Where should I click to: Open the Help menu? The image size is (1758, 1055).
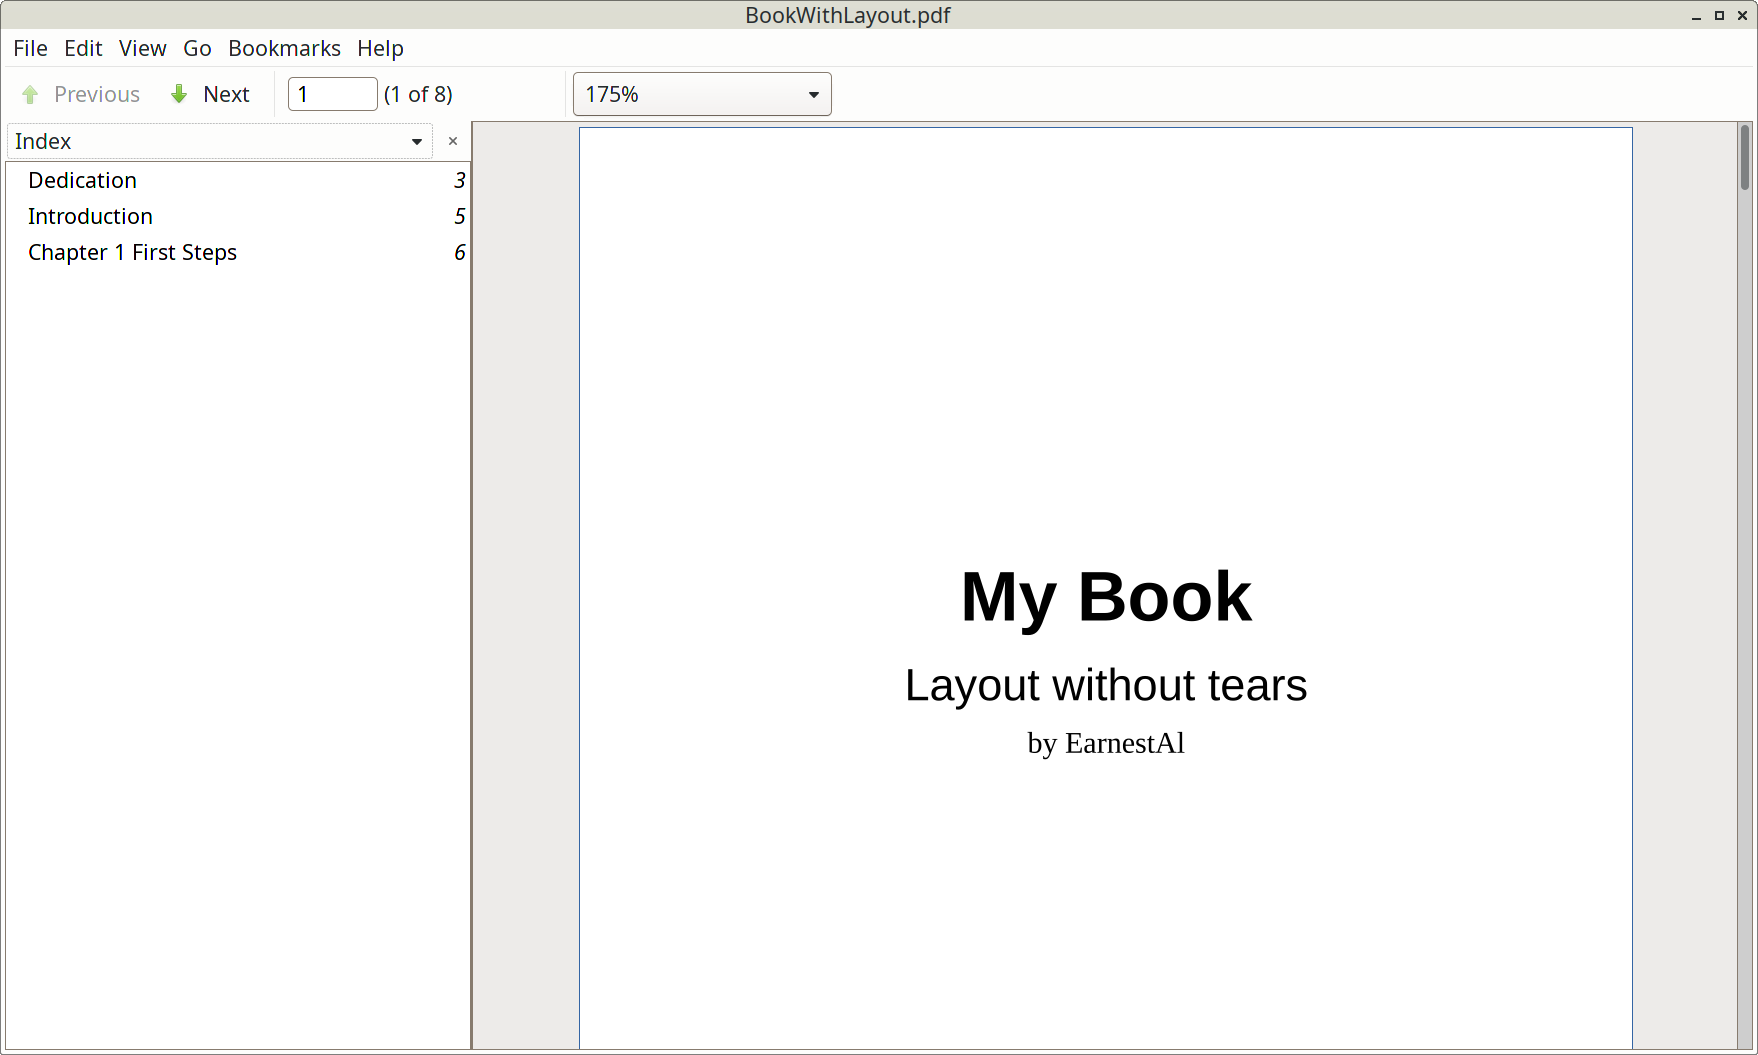coord(380,48)
